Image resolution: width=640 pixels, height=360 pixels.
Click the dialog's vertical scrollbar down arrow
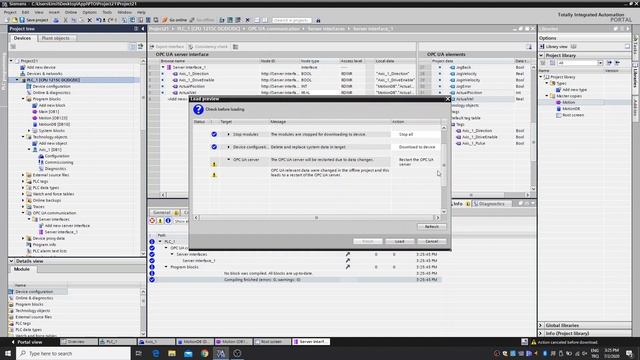tap(444, 212)
